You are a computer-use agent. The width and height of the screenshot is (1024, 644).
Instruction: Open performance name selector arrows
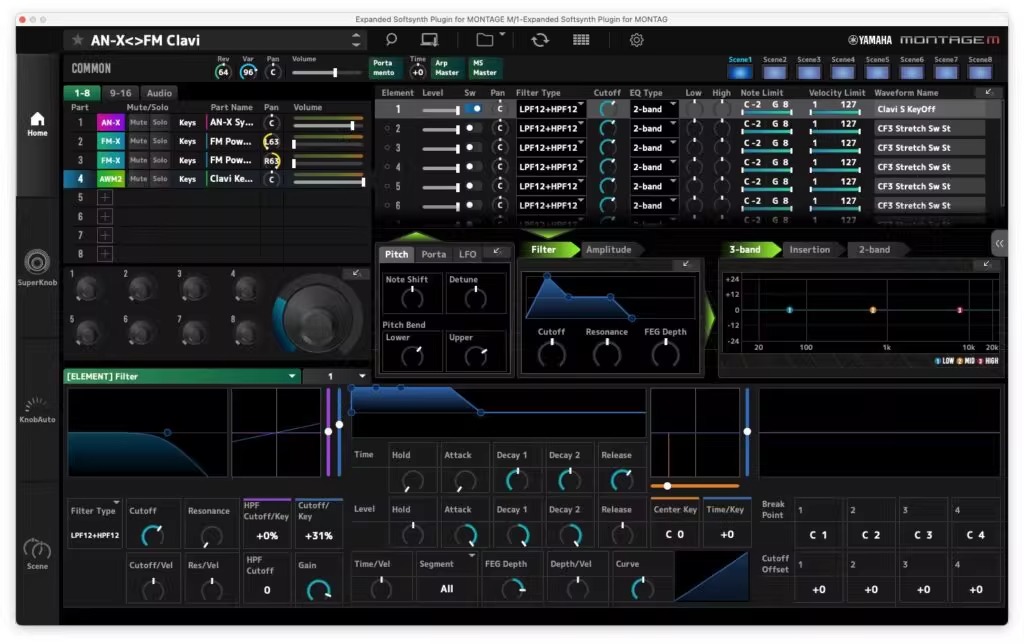[x=356, y=40]
